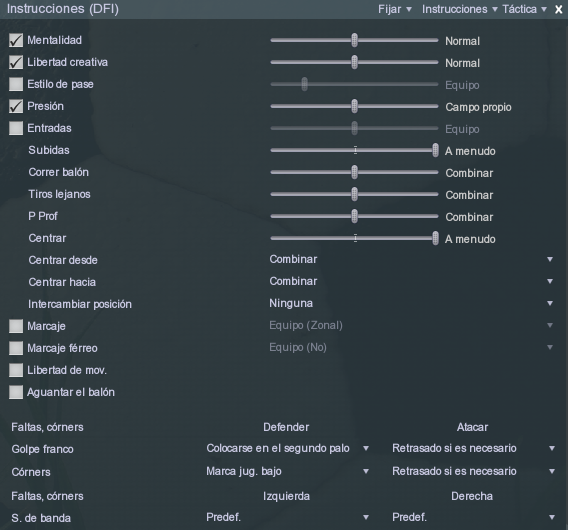Enable the Entradas checkbox
Image resolution: width=568 pixels, height=530 pixels.
pyautogui.click(x=16, y=128)
